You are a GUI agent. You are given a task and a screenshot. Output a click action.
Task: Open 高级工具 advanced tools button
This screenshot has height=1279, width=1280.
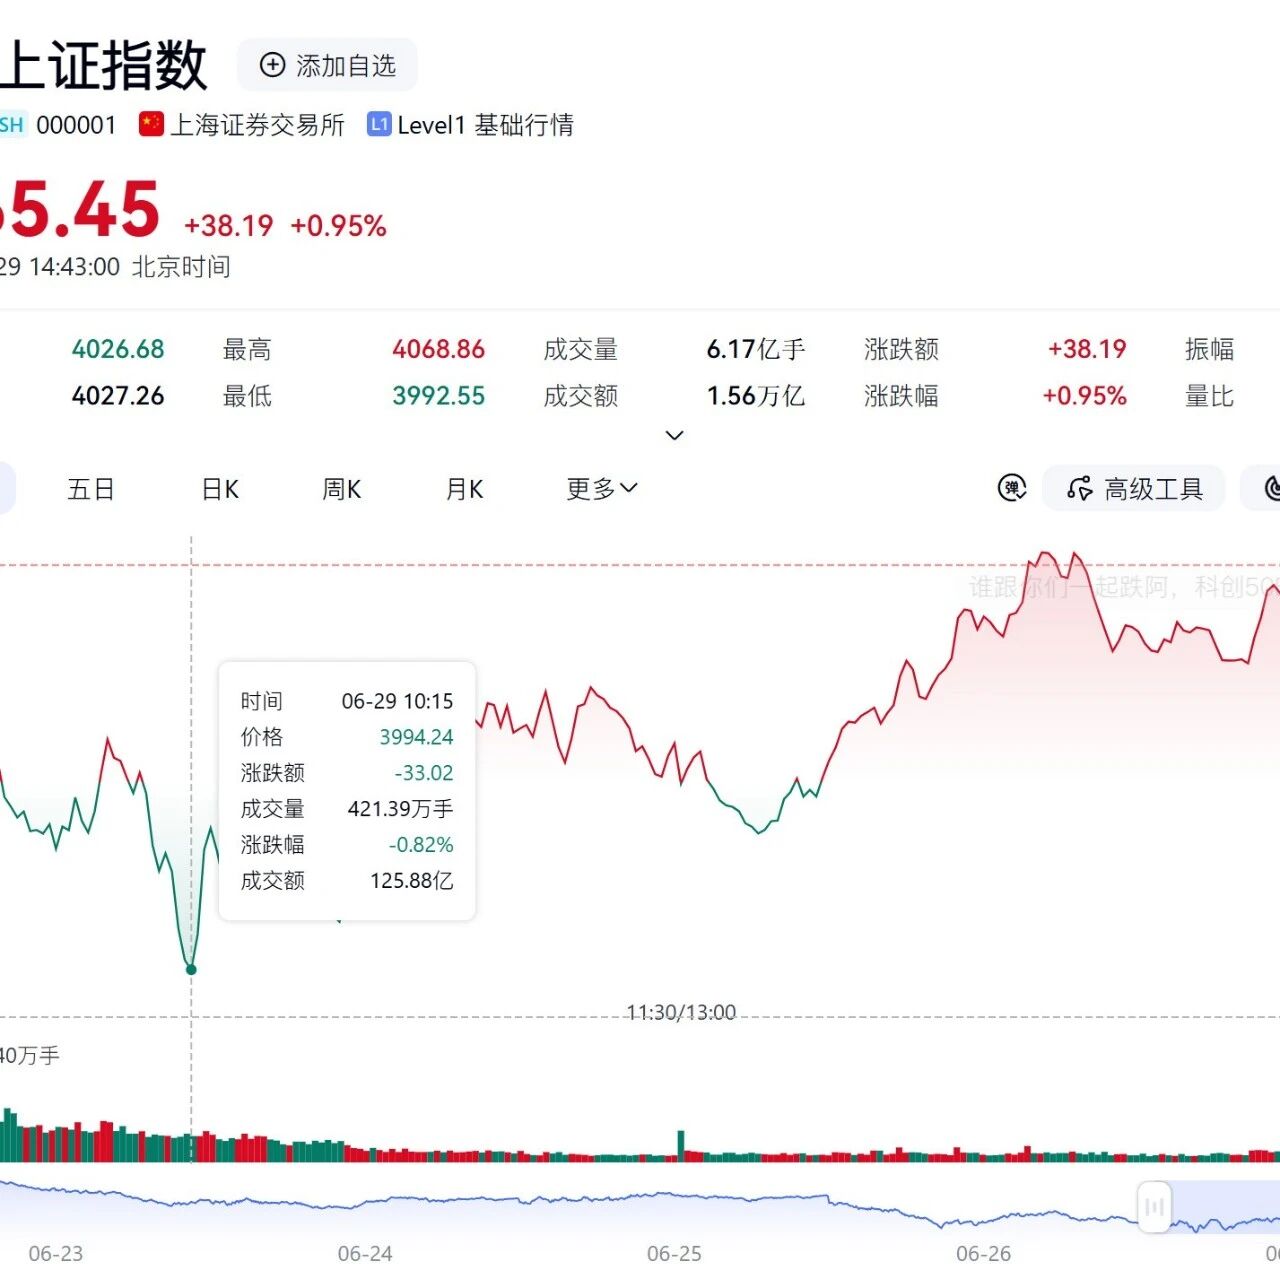tap(1134, 488)
